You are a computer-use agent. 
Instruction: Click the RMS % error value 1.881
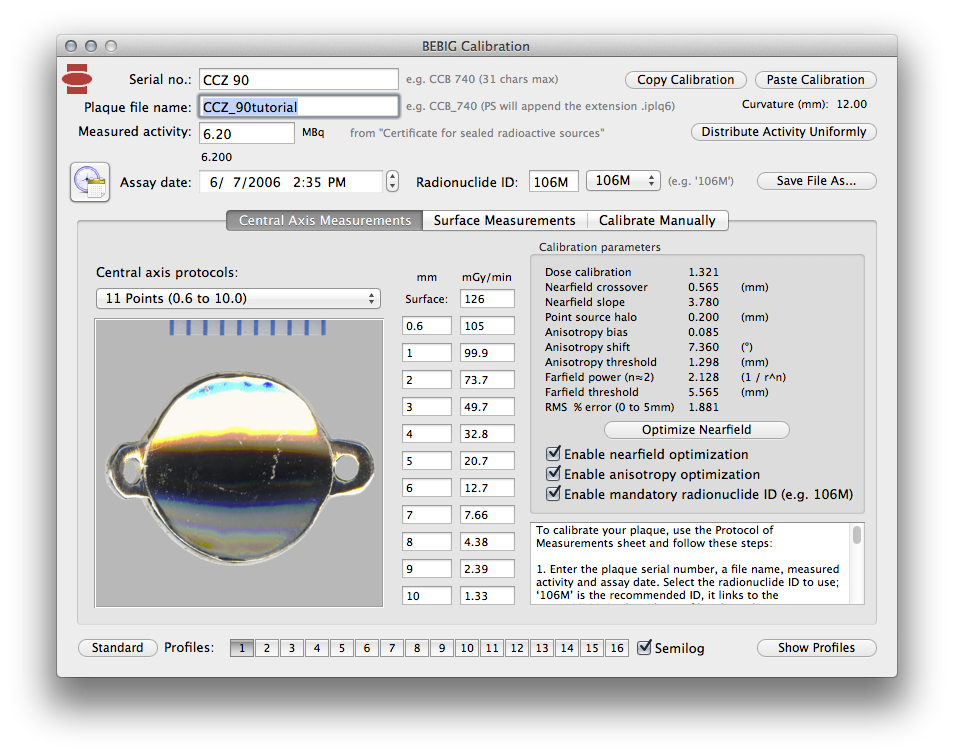(703, 407)
